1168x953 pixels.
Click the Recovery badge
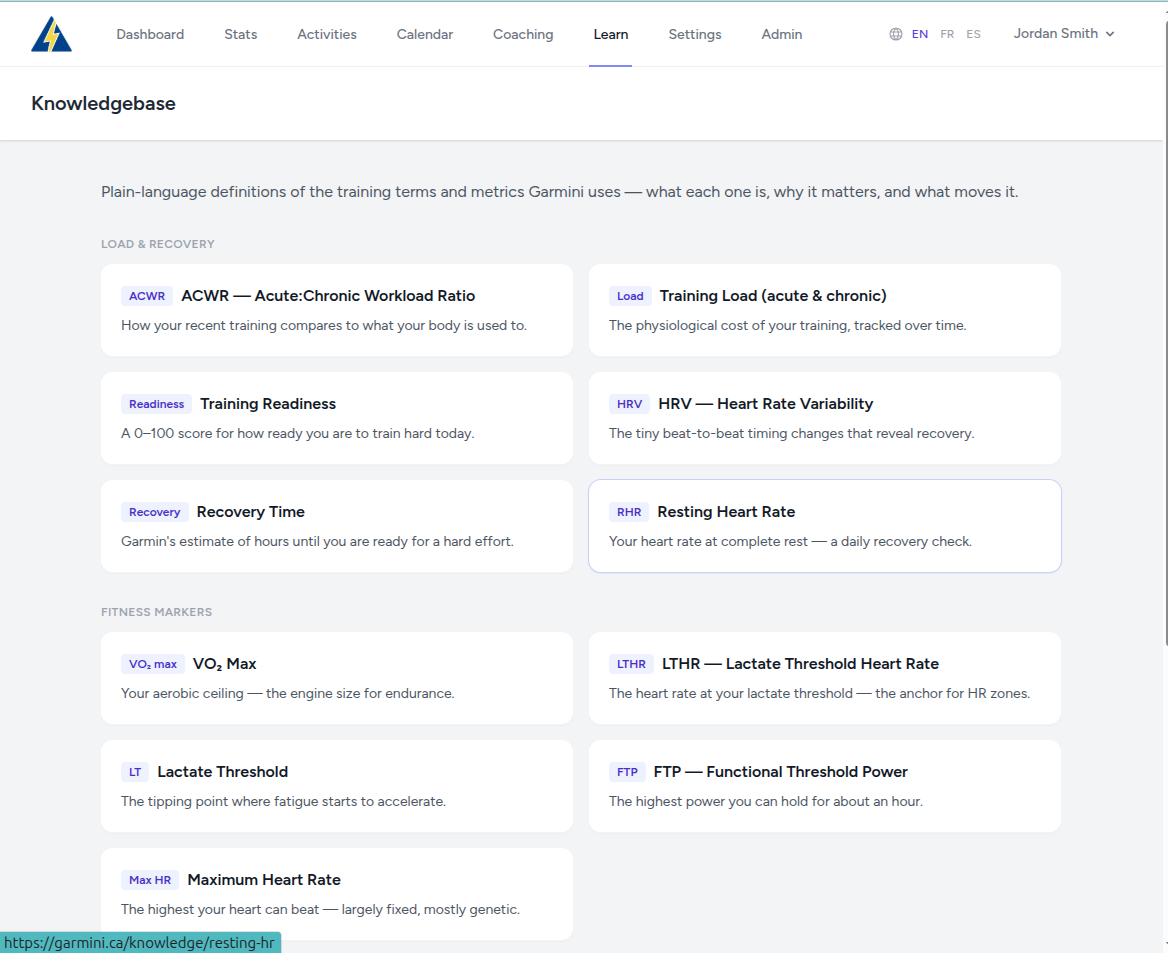tap(154, 512)
